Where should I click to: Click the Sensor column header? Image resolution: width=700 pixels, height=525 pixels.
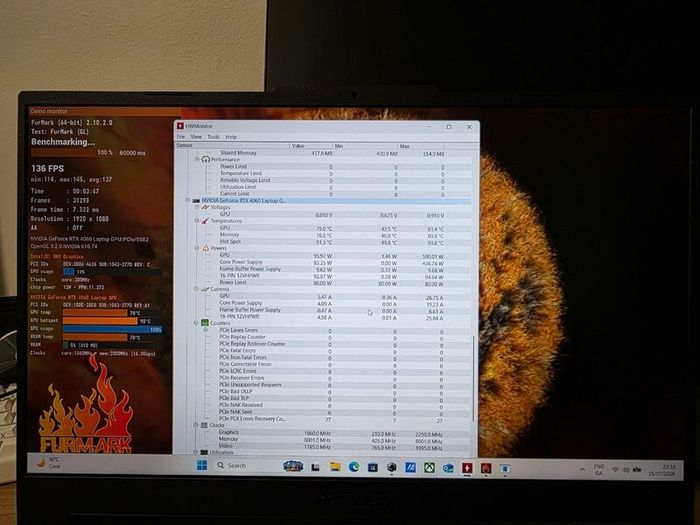[232, 146]
